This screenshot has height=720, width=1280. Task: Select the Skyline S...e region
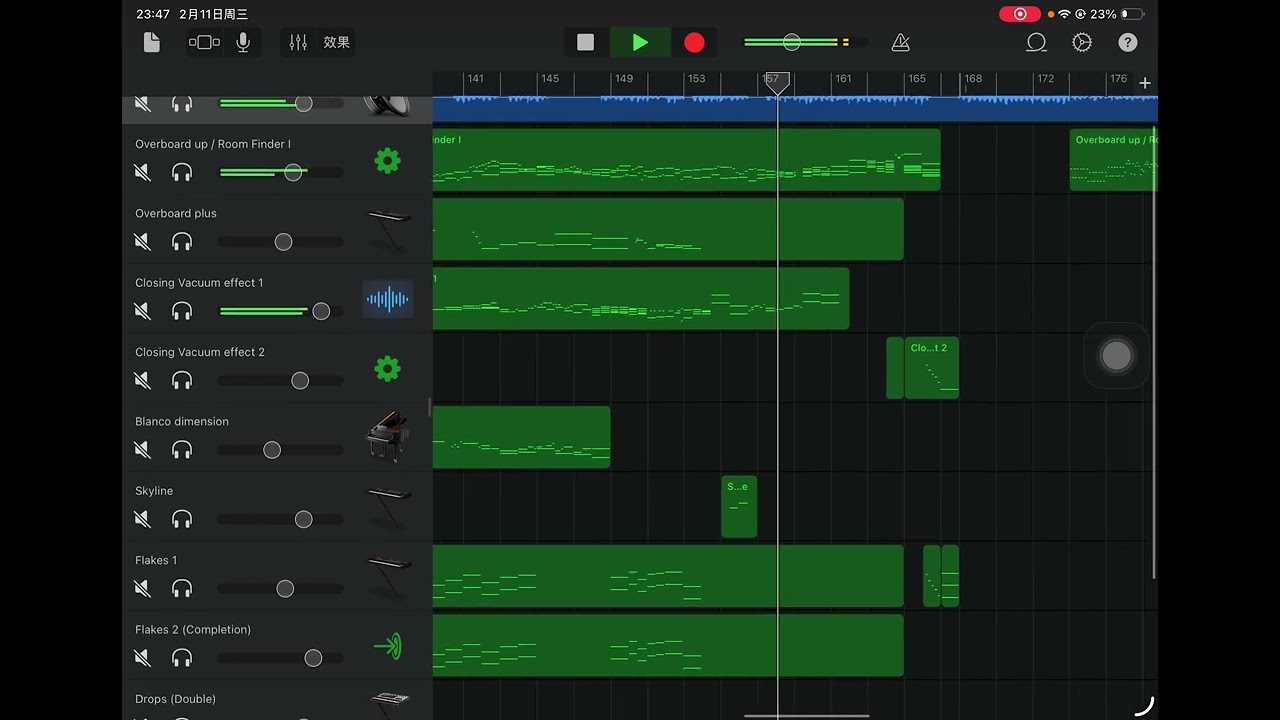coord(739,507)
